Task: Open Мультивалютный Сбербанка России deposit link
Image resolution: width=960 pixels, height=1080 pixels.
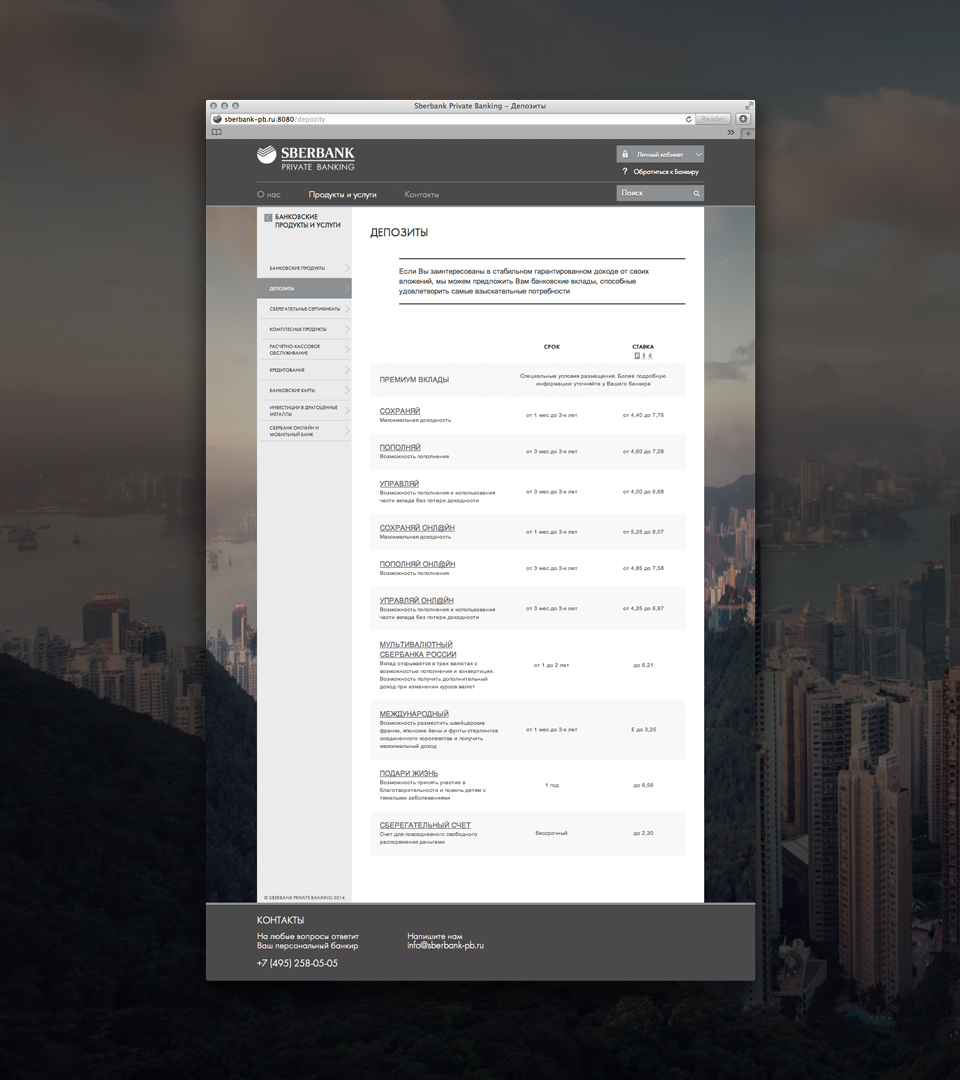Action: tap(417, 650)
